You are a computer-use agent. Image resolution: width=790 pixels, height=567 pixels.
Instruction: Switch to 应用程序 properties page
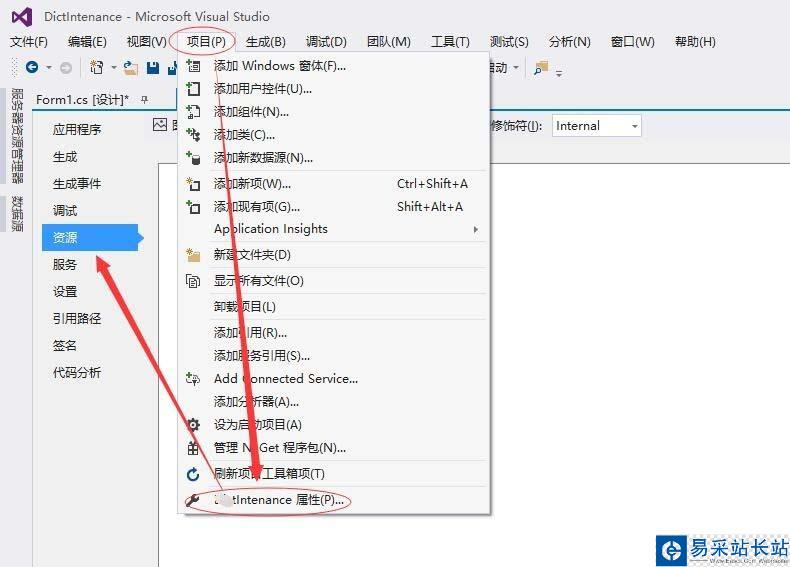pyautogui.click(x=77, y=130)
